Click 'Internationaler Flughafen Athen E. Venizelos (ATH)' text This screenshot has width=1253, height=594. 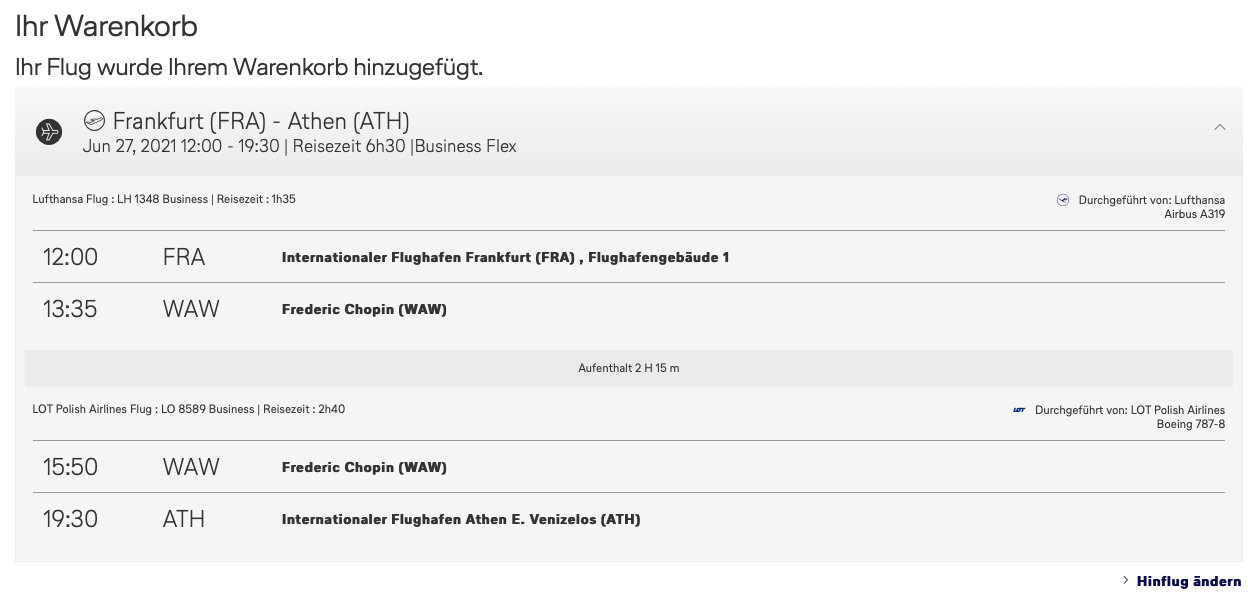[461, 519]
